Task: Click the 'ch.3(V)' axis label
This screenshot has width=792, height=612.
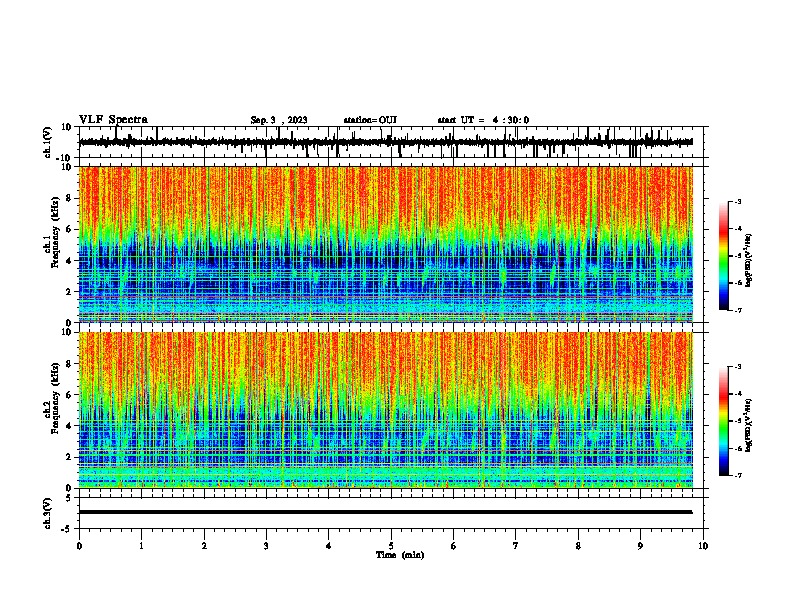Action: click(47, 513)
